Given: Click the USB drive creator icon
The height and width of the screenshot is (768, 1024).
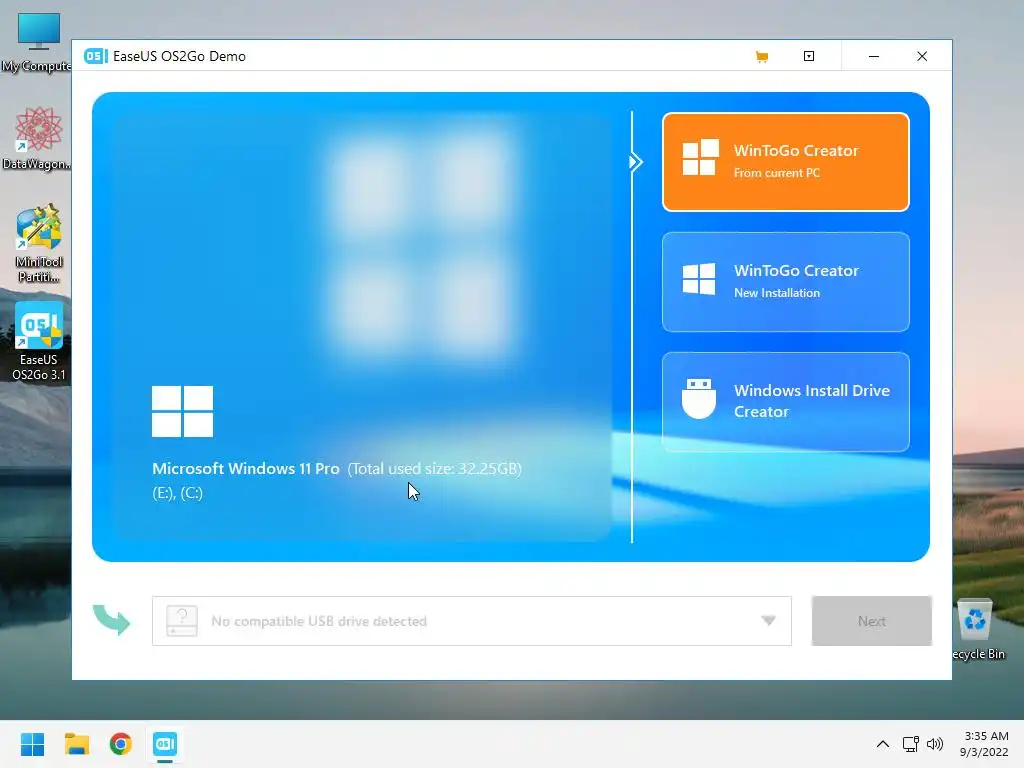Looking at the screenshot, I should point(699,398).
